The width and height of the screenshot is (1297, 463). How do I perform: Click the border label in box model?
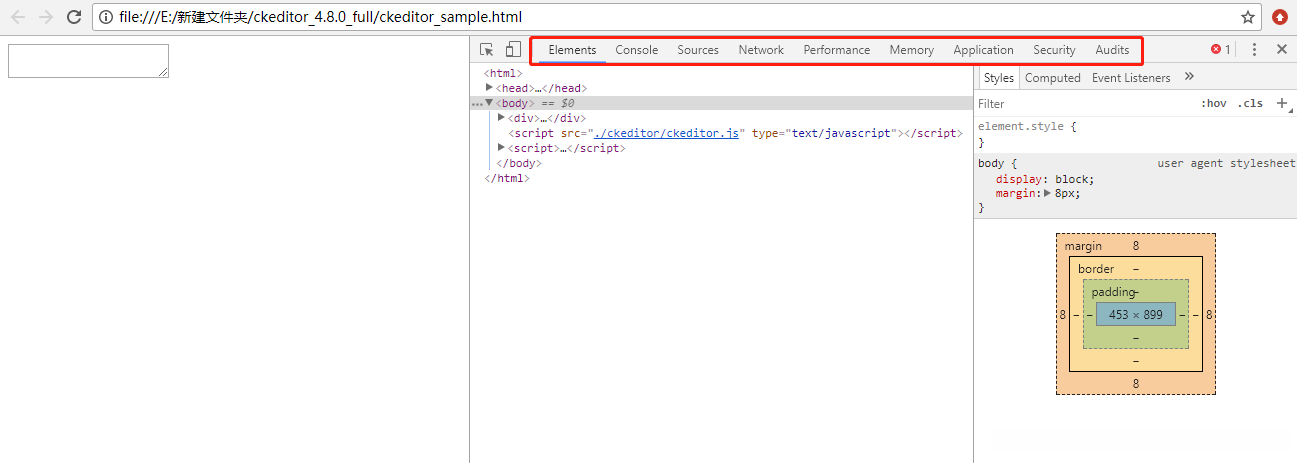pyautogui.click(x=1096, y=269)
